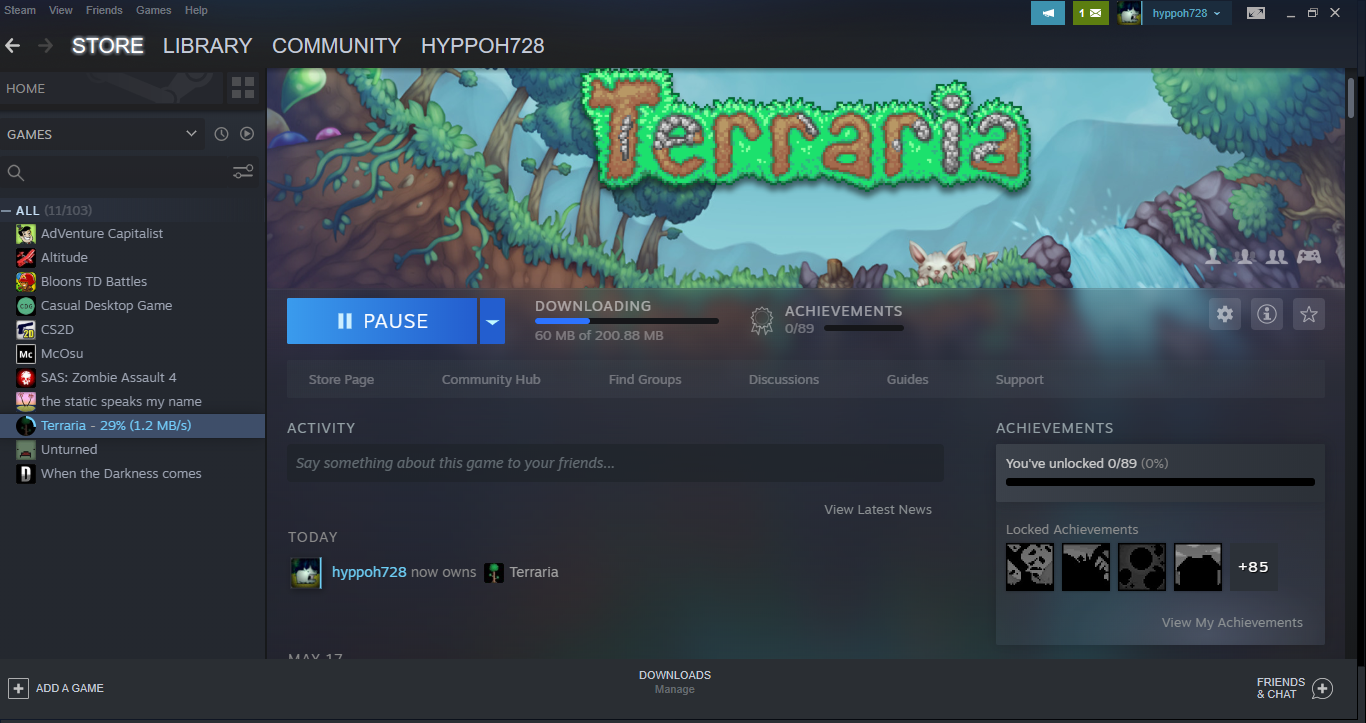Open the notification envelope with 1 message
1366x723 pixels.
point(1091,13)
